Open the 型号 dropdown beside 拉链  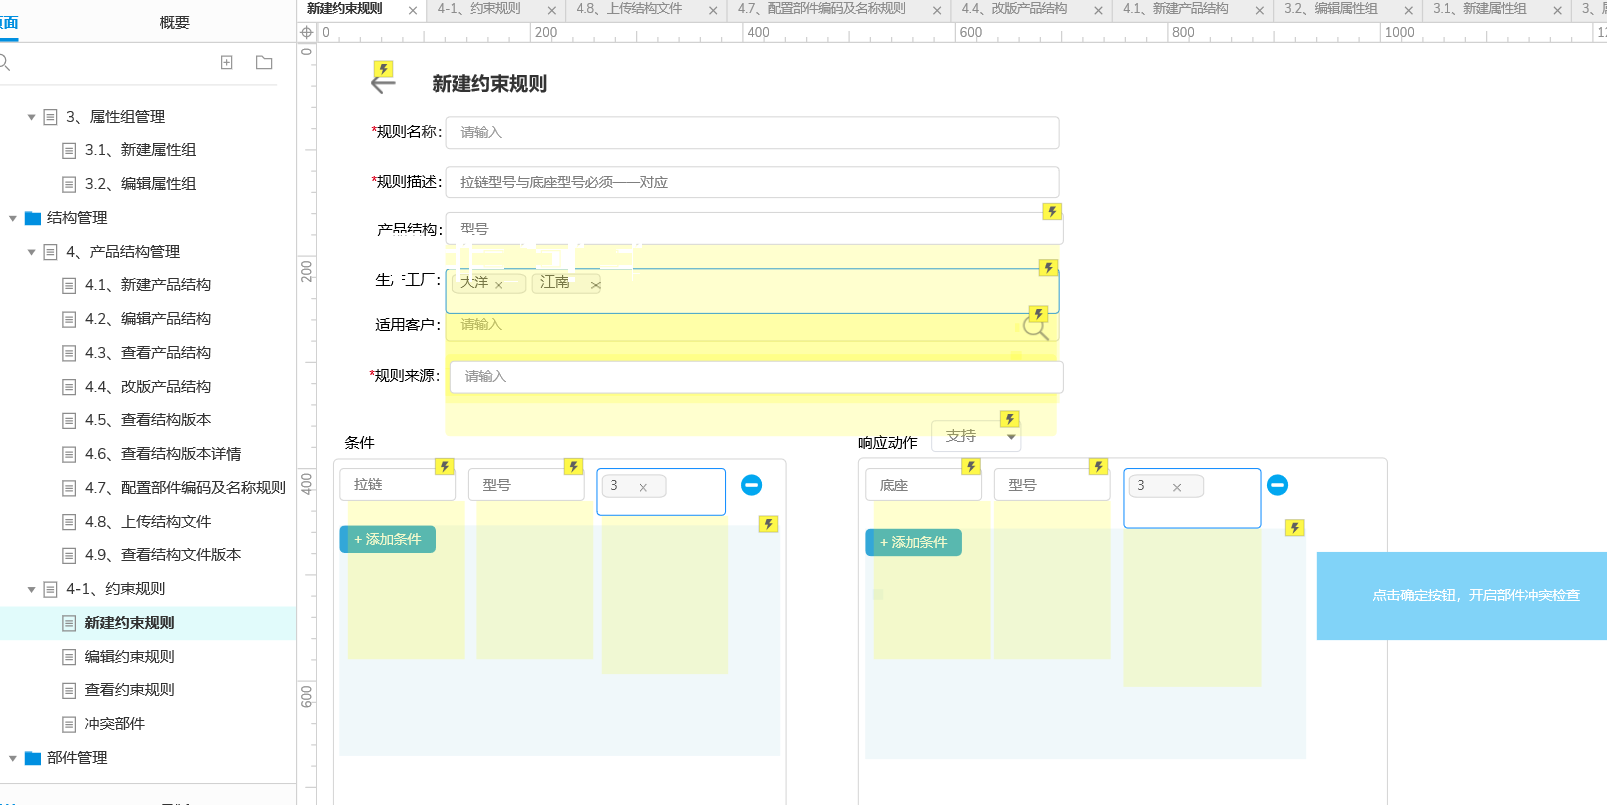coord(526,485)
